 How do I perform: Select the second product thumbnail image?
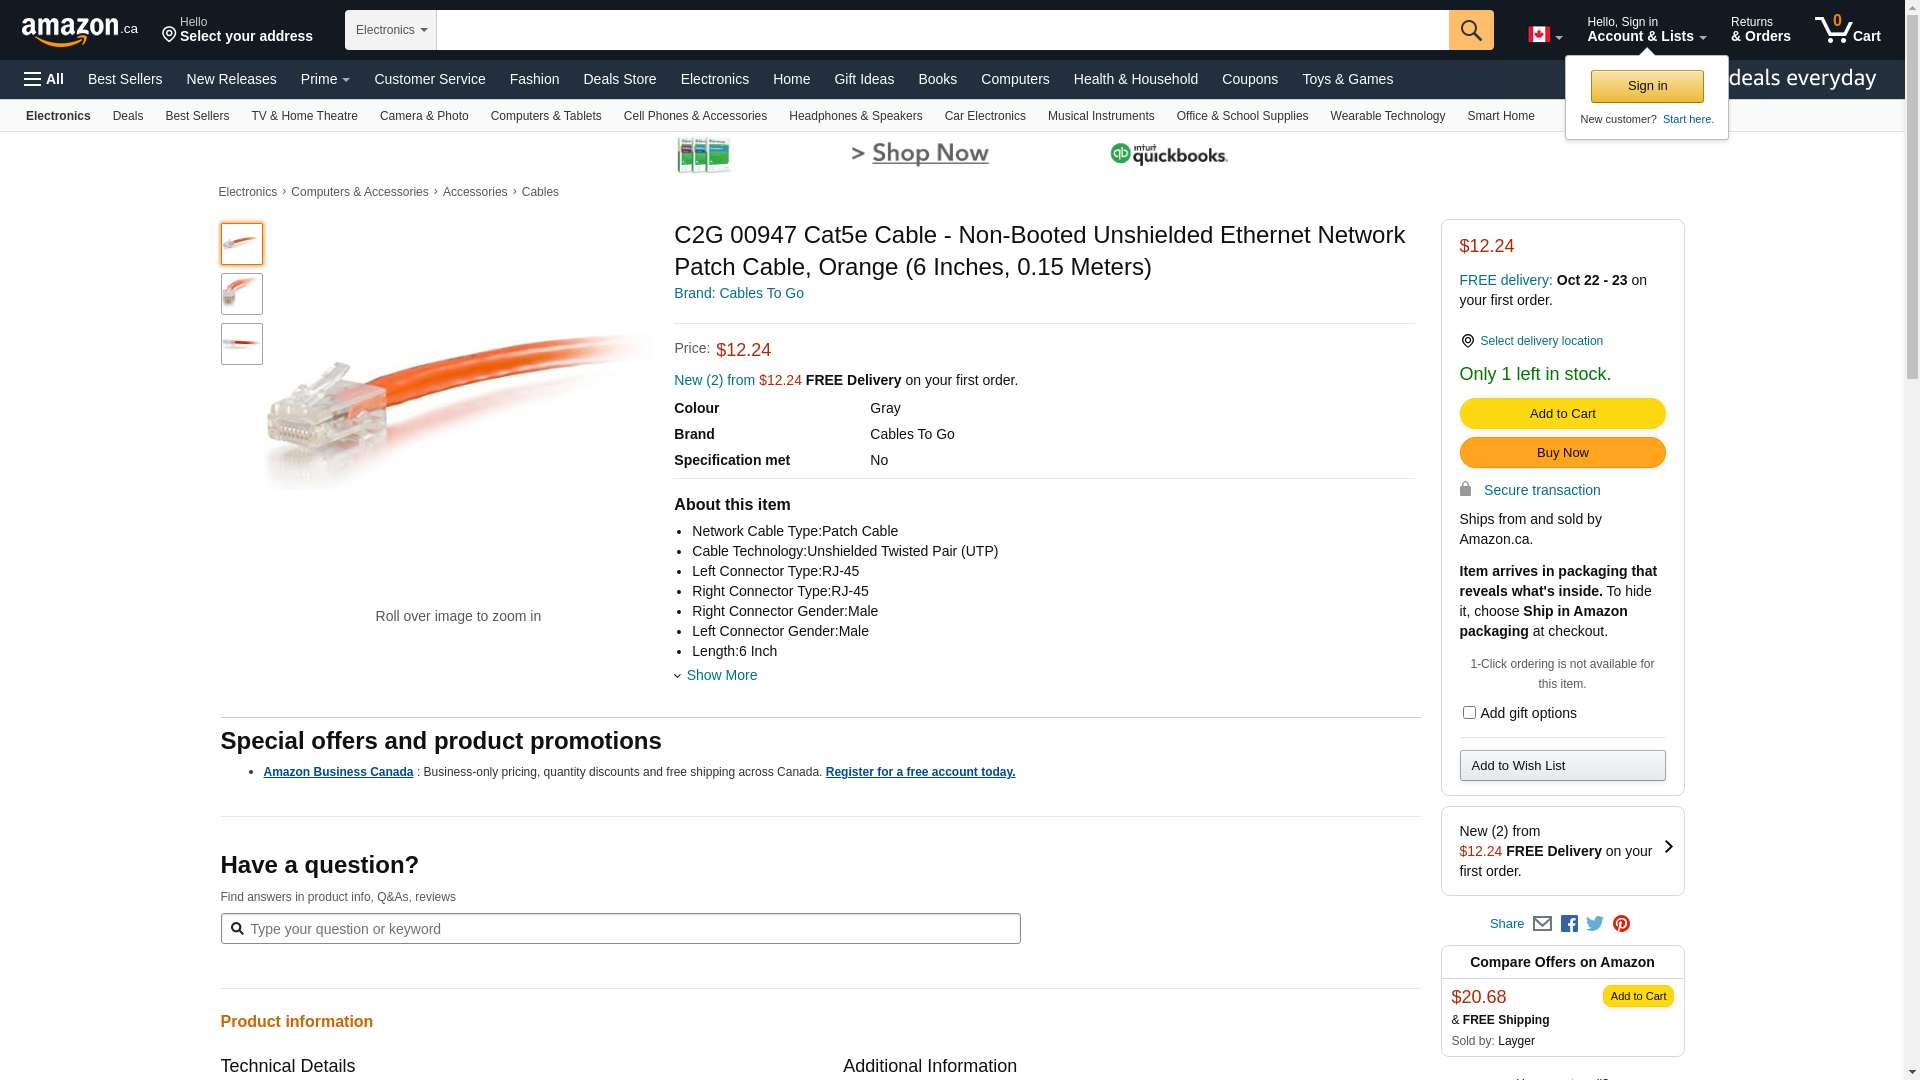coord(242,294)
